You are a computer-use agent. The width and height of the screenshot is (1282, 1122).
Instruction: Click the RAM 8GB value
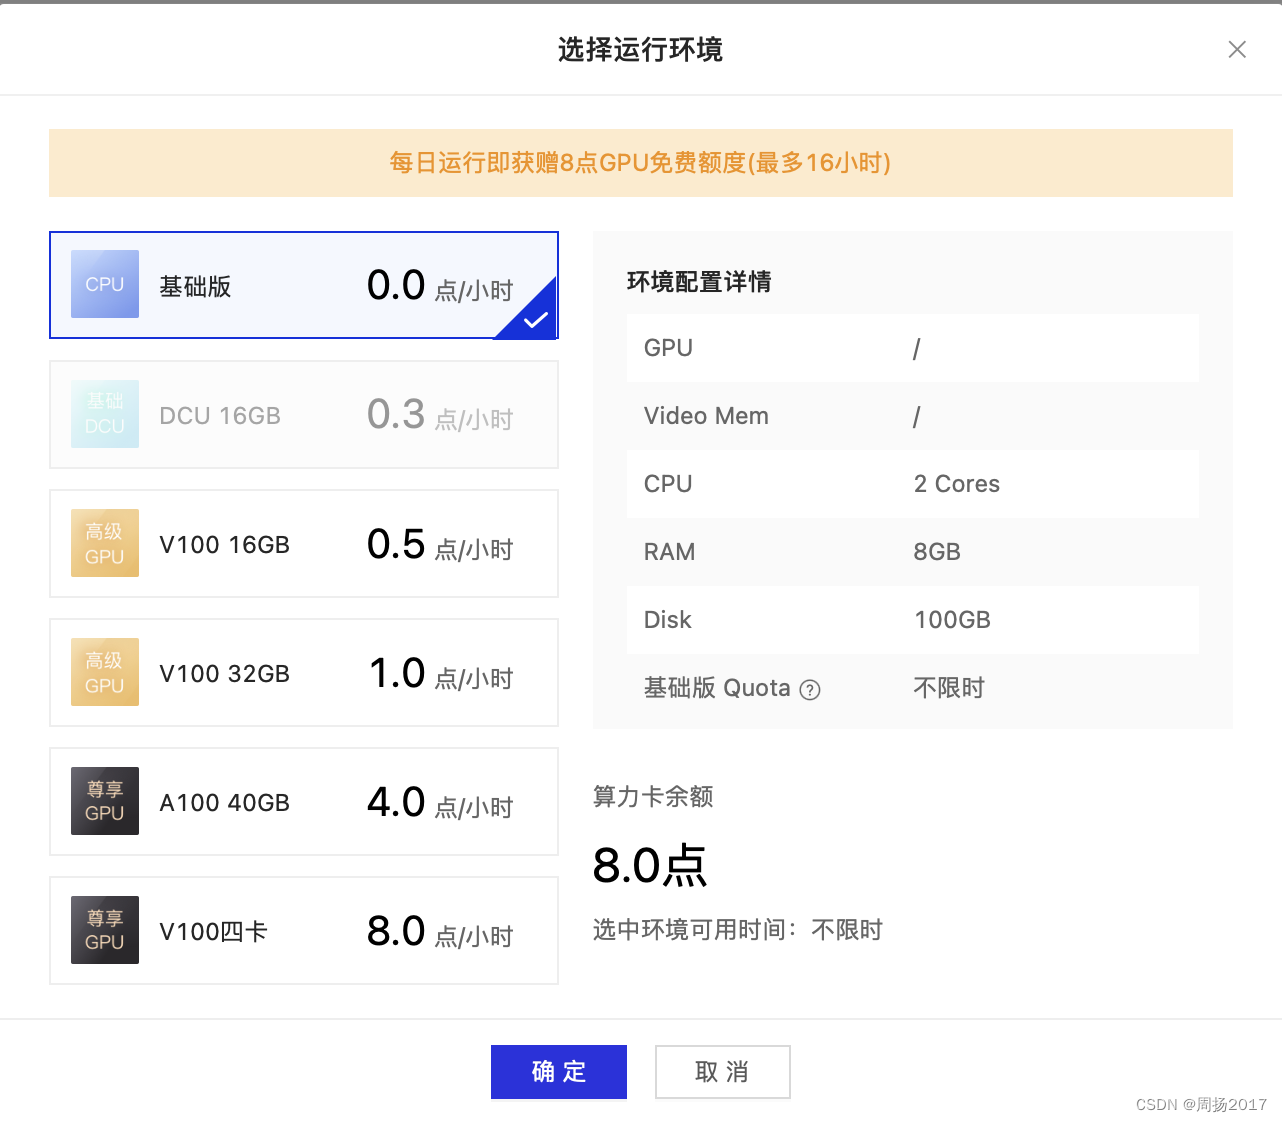click(937, 552)
